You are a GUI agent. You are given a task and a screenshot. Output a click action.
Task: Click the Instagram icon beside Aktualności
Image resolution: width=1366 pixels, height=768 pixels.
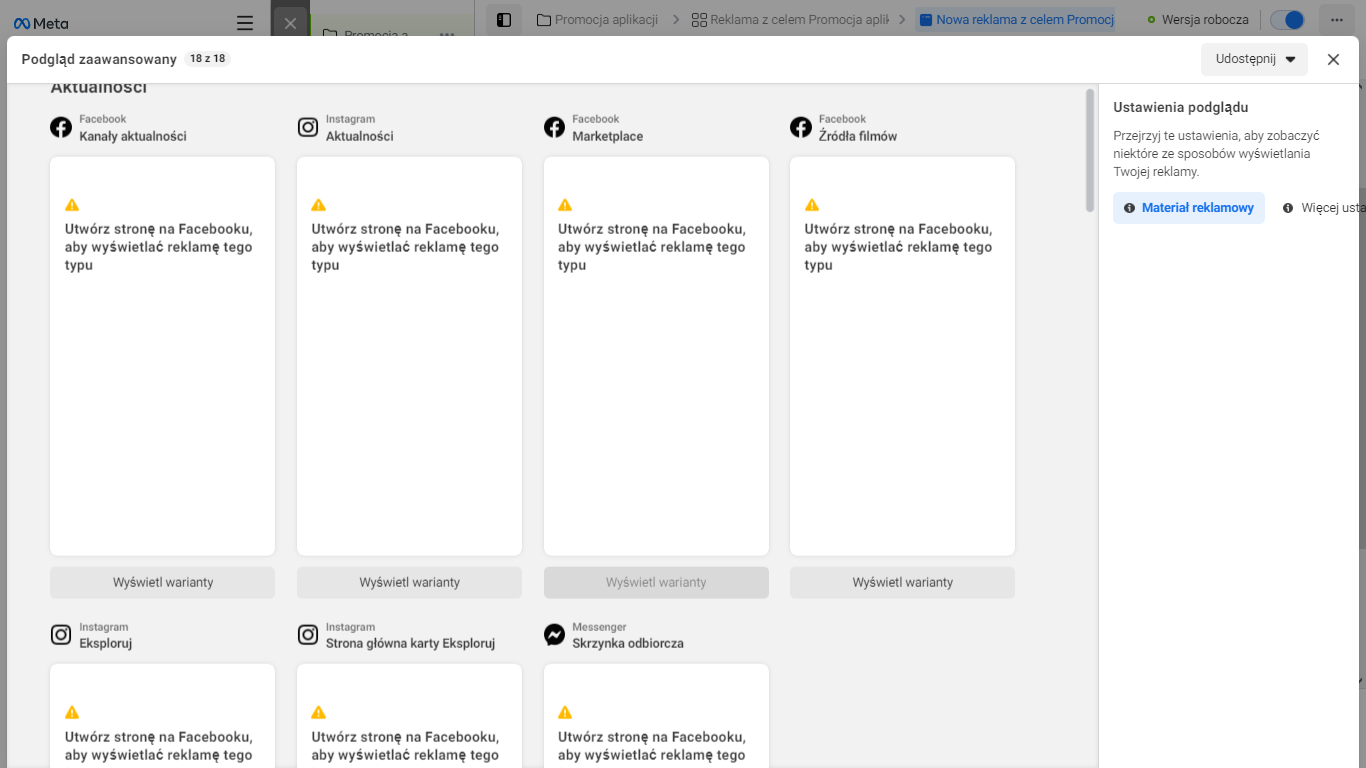click(x=308, y=127)
